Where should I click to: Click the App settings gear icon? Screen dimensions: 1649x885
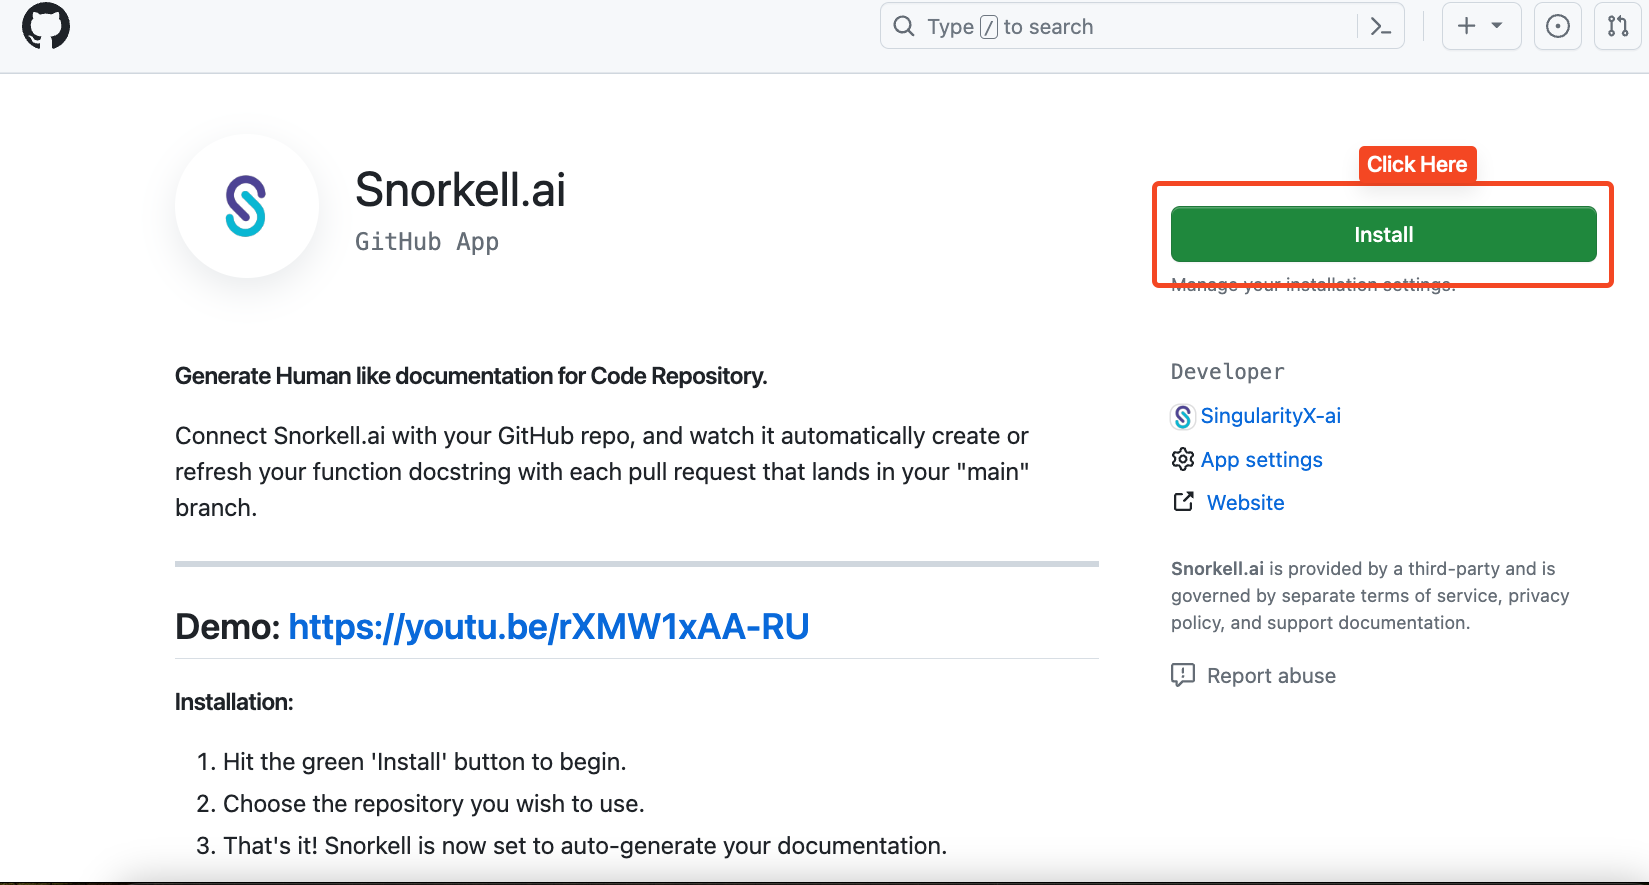tap(1183, 459)
